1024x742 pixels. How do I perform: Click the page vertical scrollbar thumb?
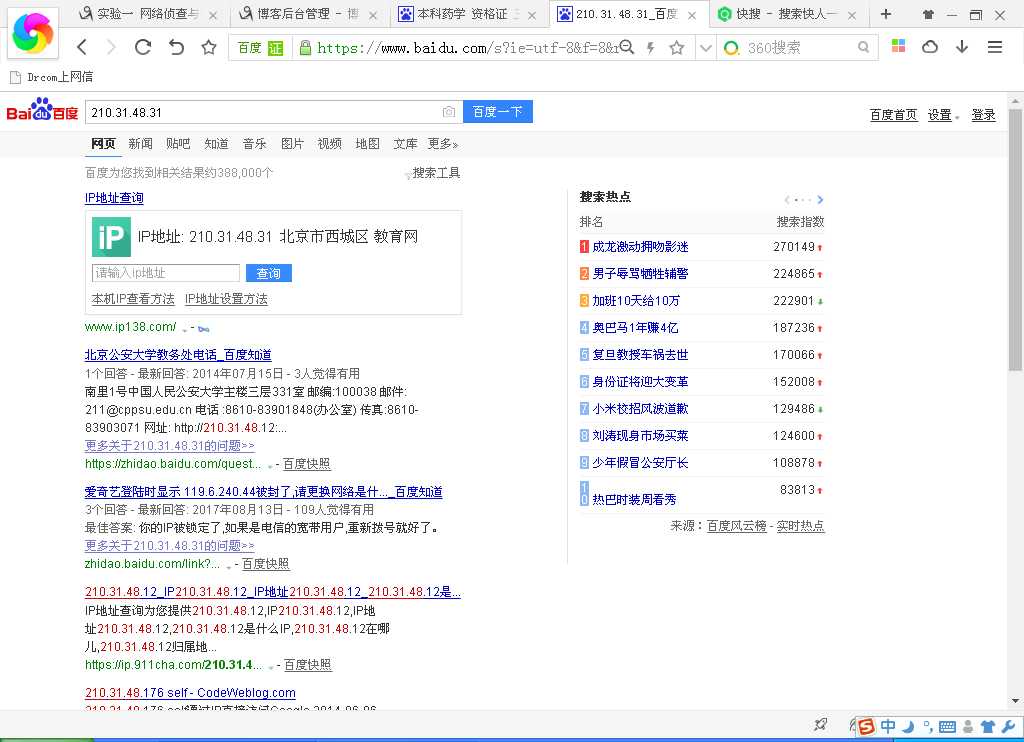1015,239
